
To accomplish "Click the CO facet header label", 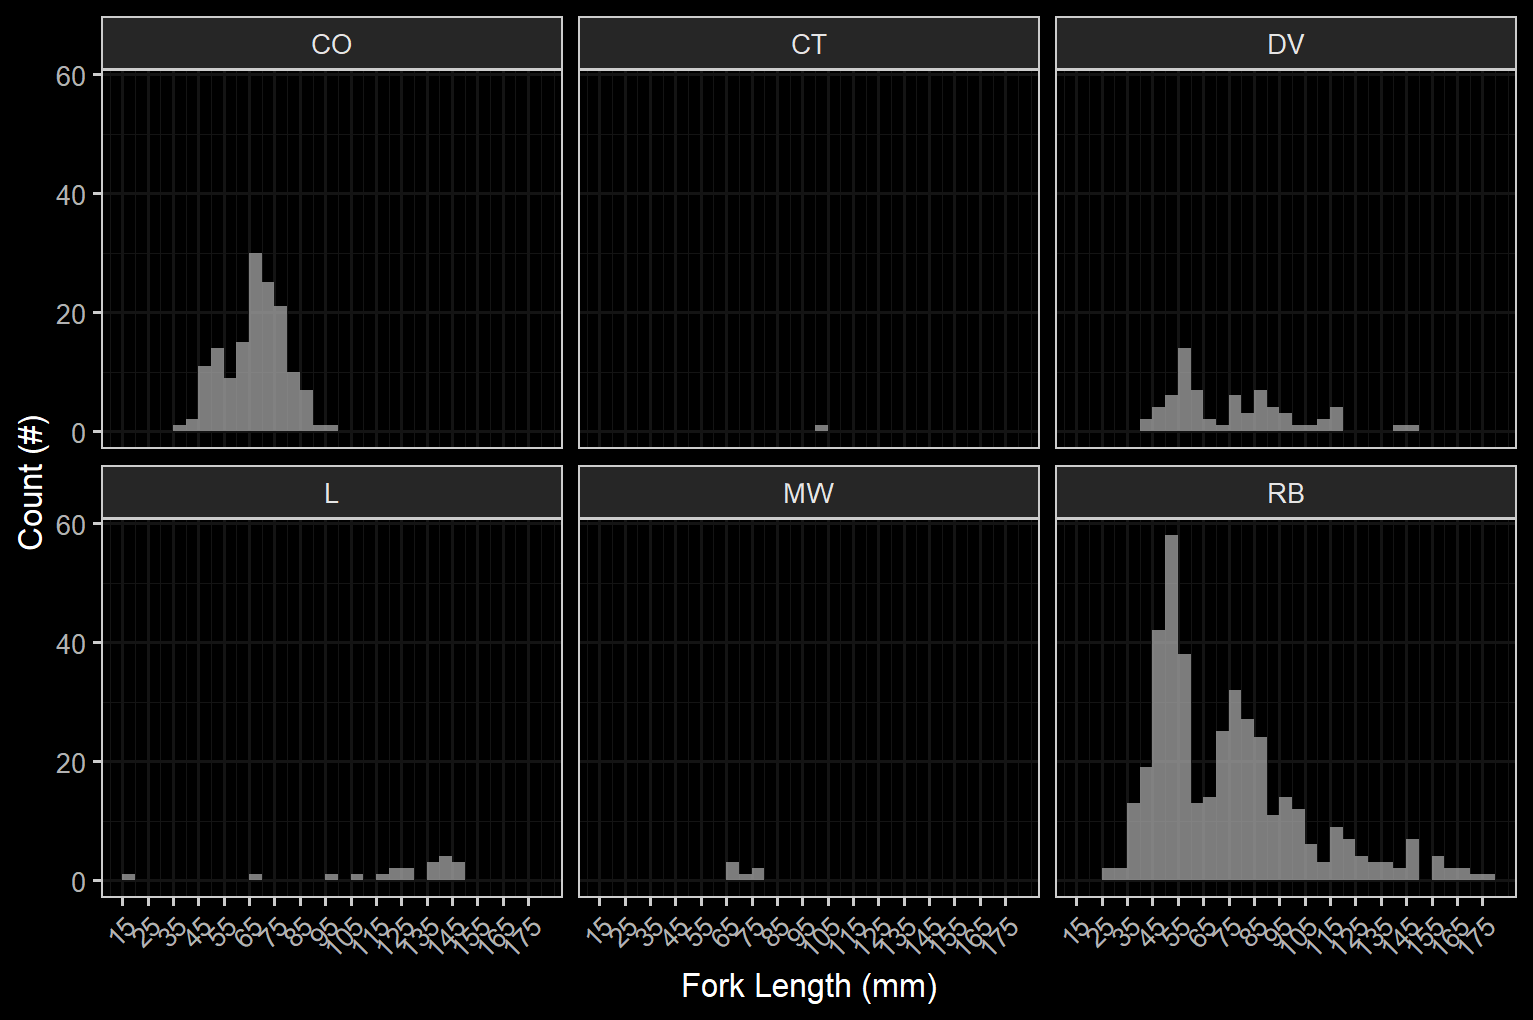I will tap(331, 45).
